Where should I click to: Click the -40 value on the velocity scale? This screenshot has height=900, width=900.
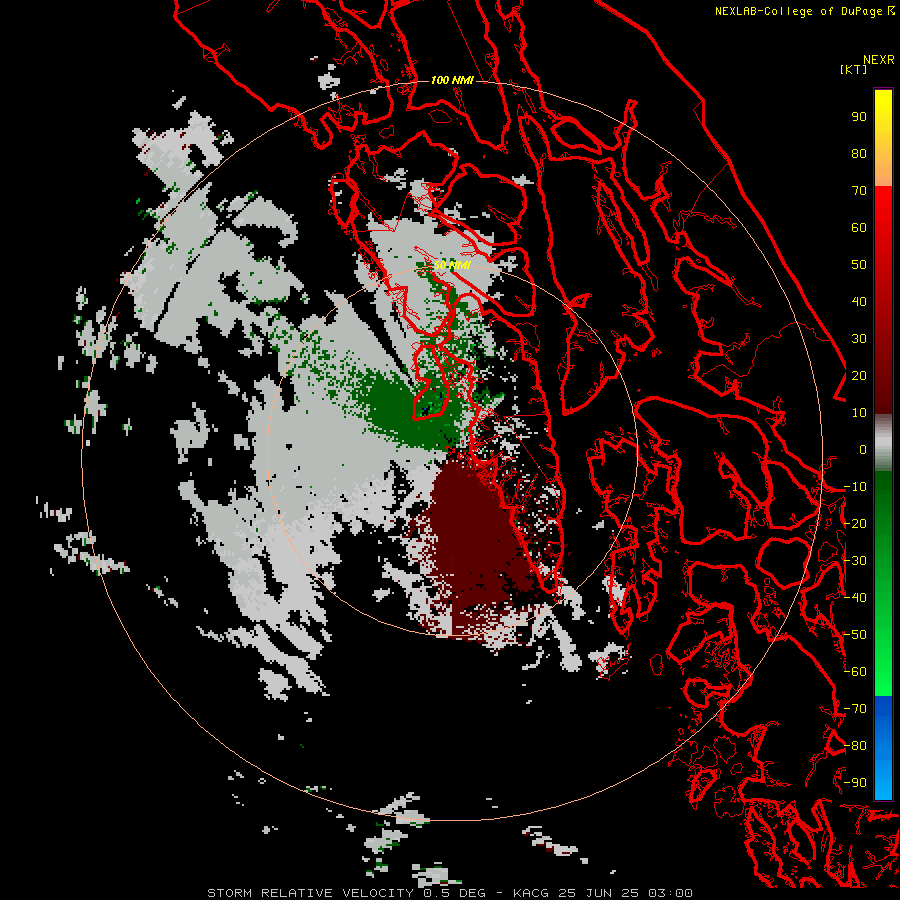click(x=855, y=598)
